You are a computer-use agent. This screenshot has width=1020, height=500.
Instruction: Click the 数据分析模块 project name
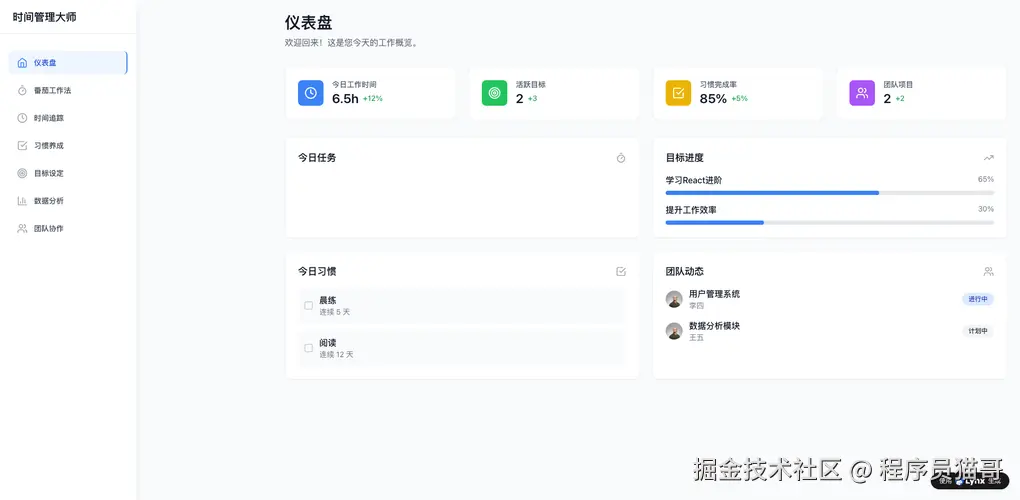click(x=714, y=326)
